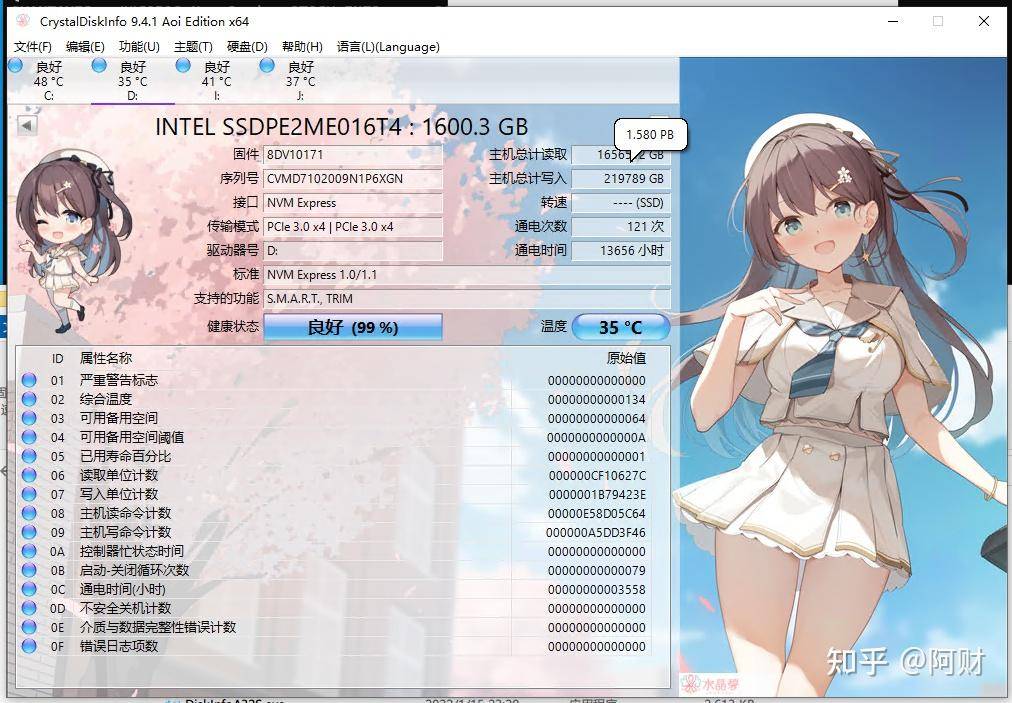Click the host writes value 219789 GB
This screenshot has height=703, width=1012.
(621, 179)
